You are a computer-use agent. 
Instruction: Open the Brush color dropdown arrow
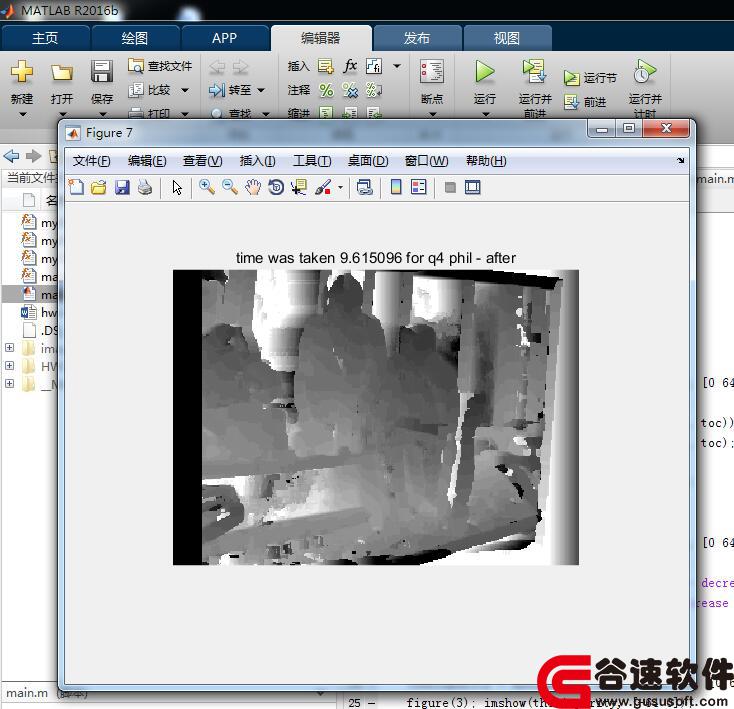(340, 188)
